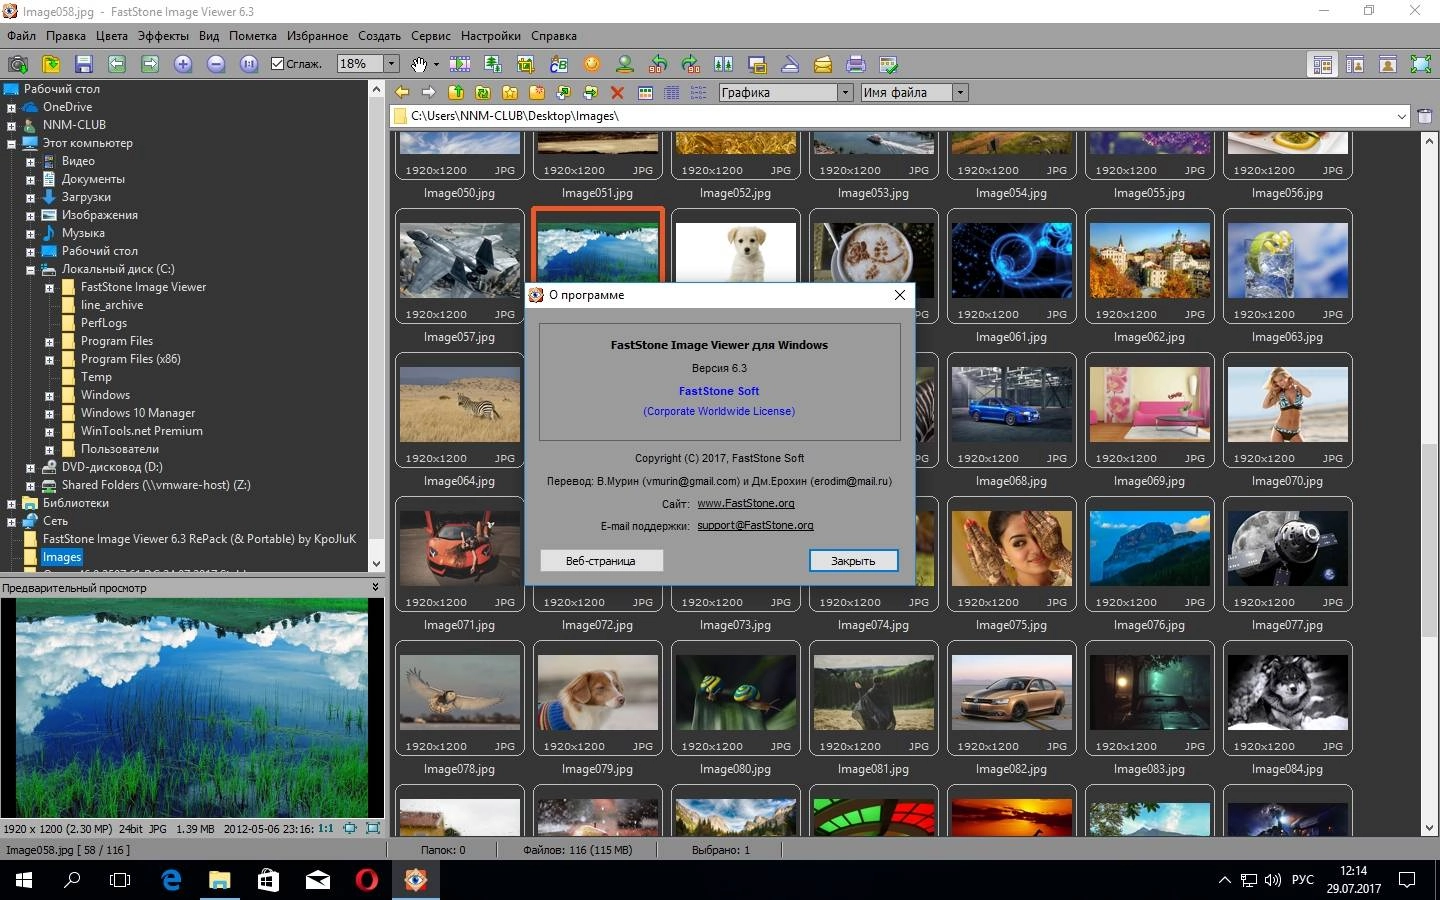Open Microsoft Edge from taskbar

[171, 880]
